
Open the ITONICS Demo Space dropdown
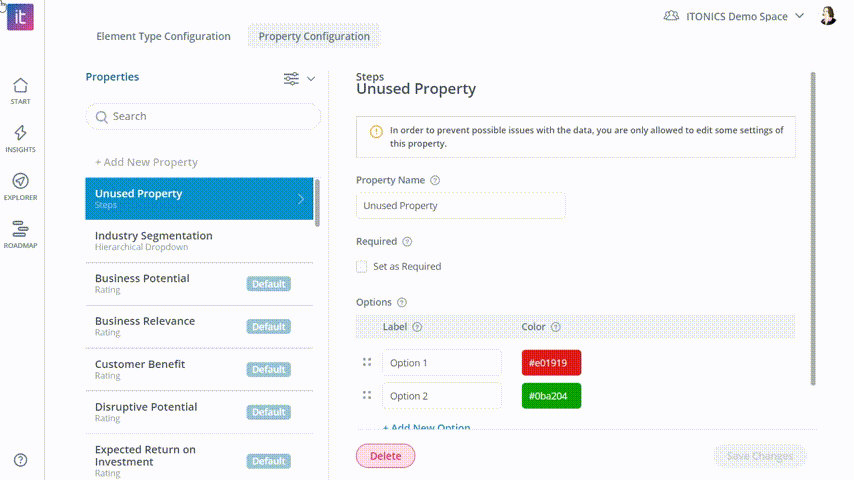tap(734, 16)
